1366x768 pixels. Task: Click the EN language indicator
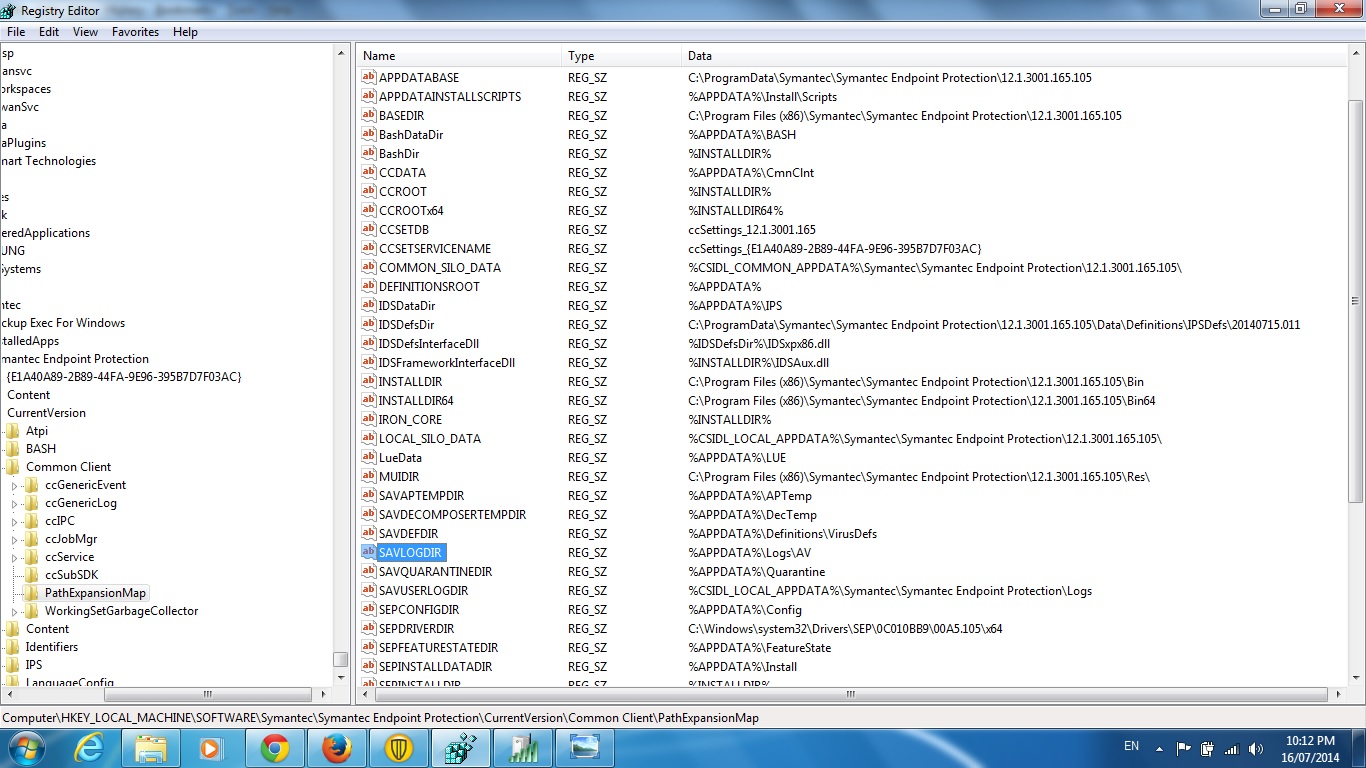(x=1132, y=746)
